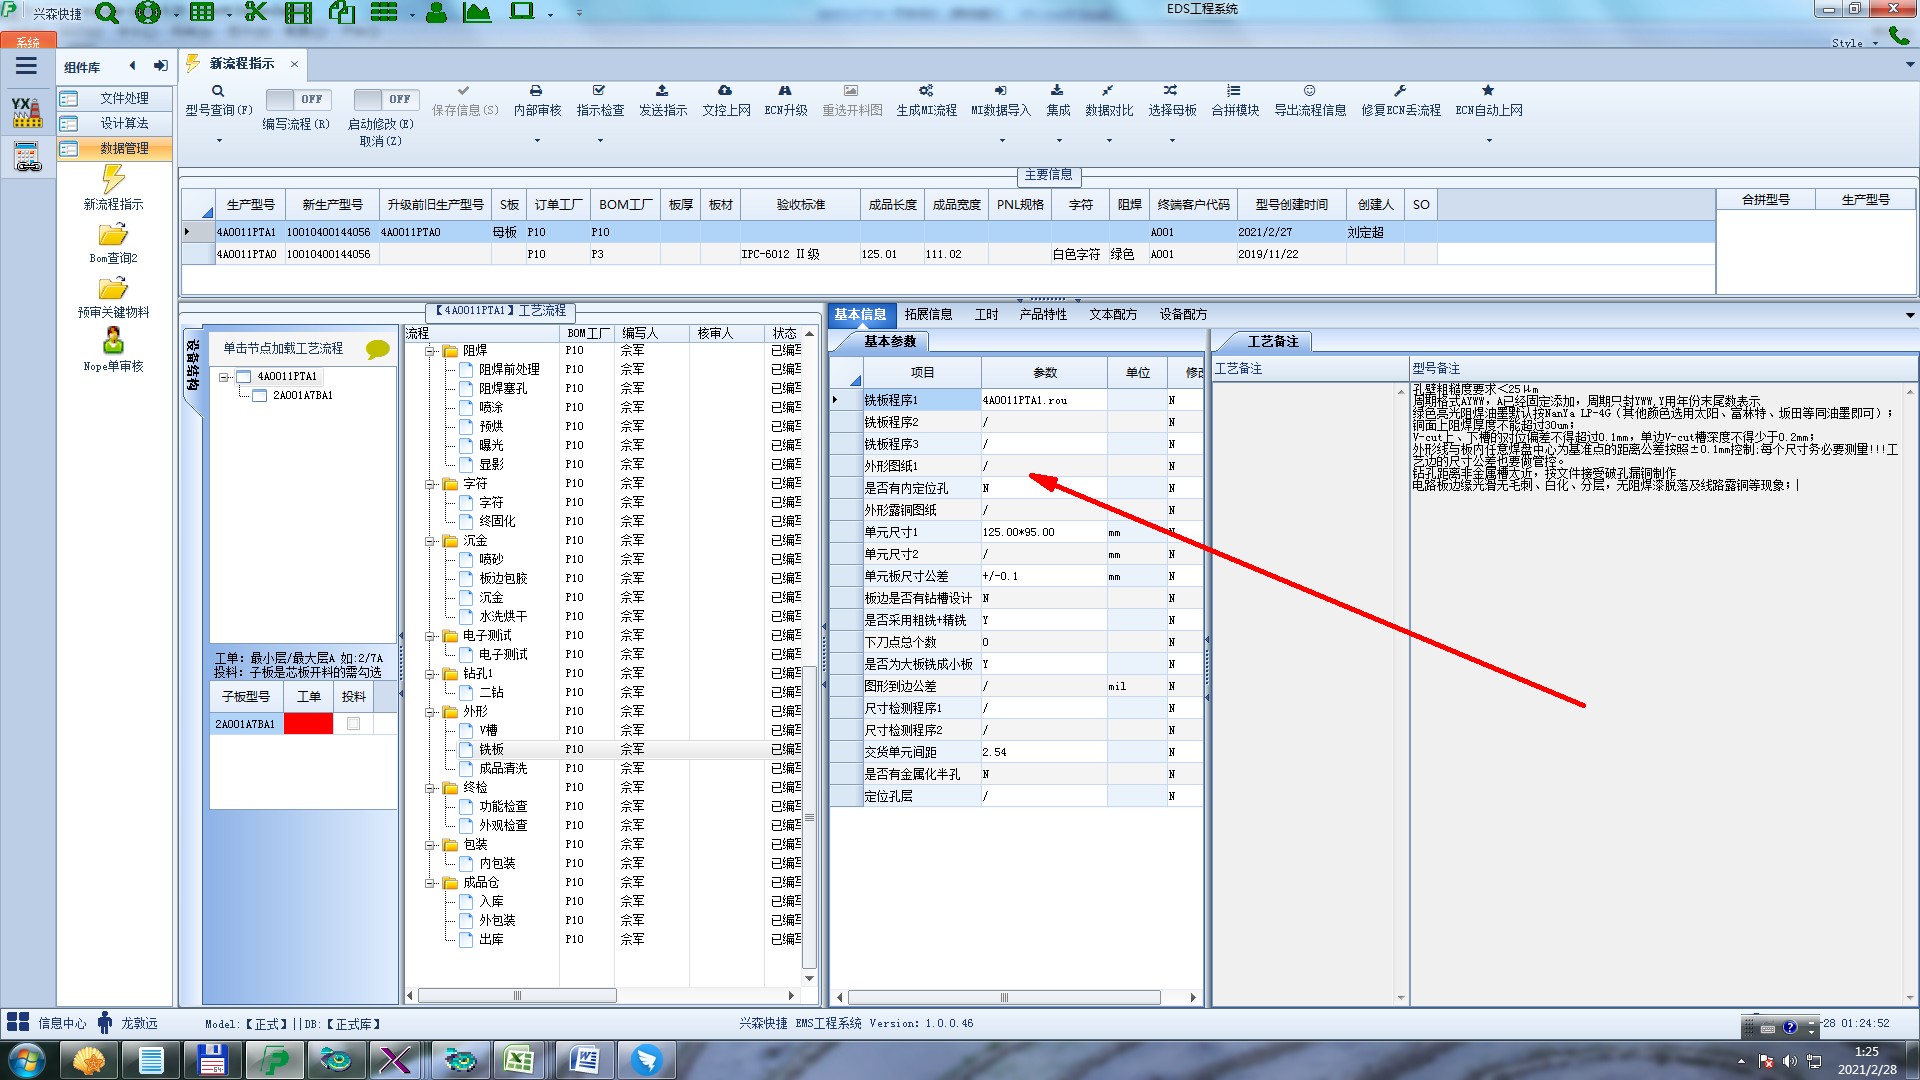Click the 型号查询 search icon
Viewport: 1920px width, 1080px height.
tap(217, 91)
